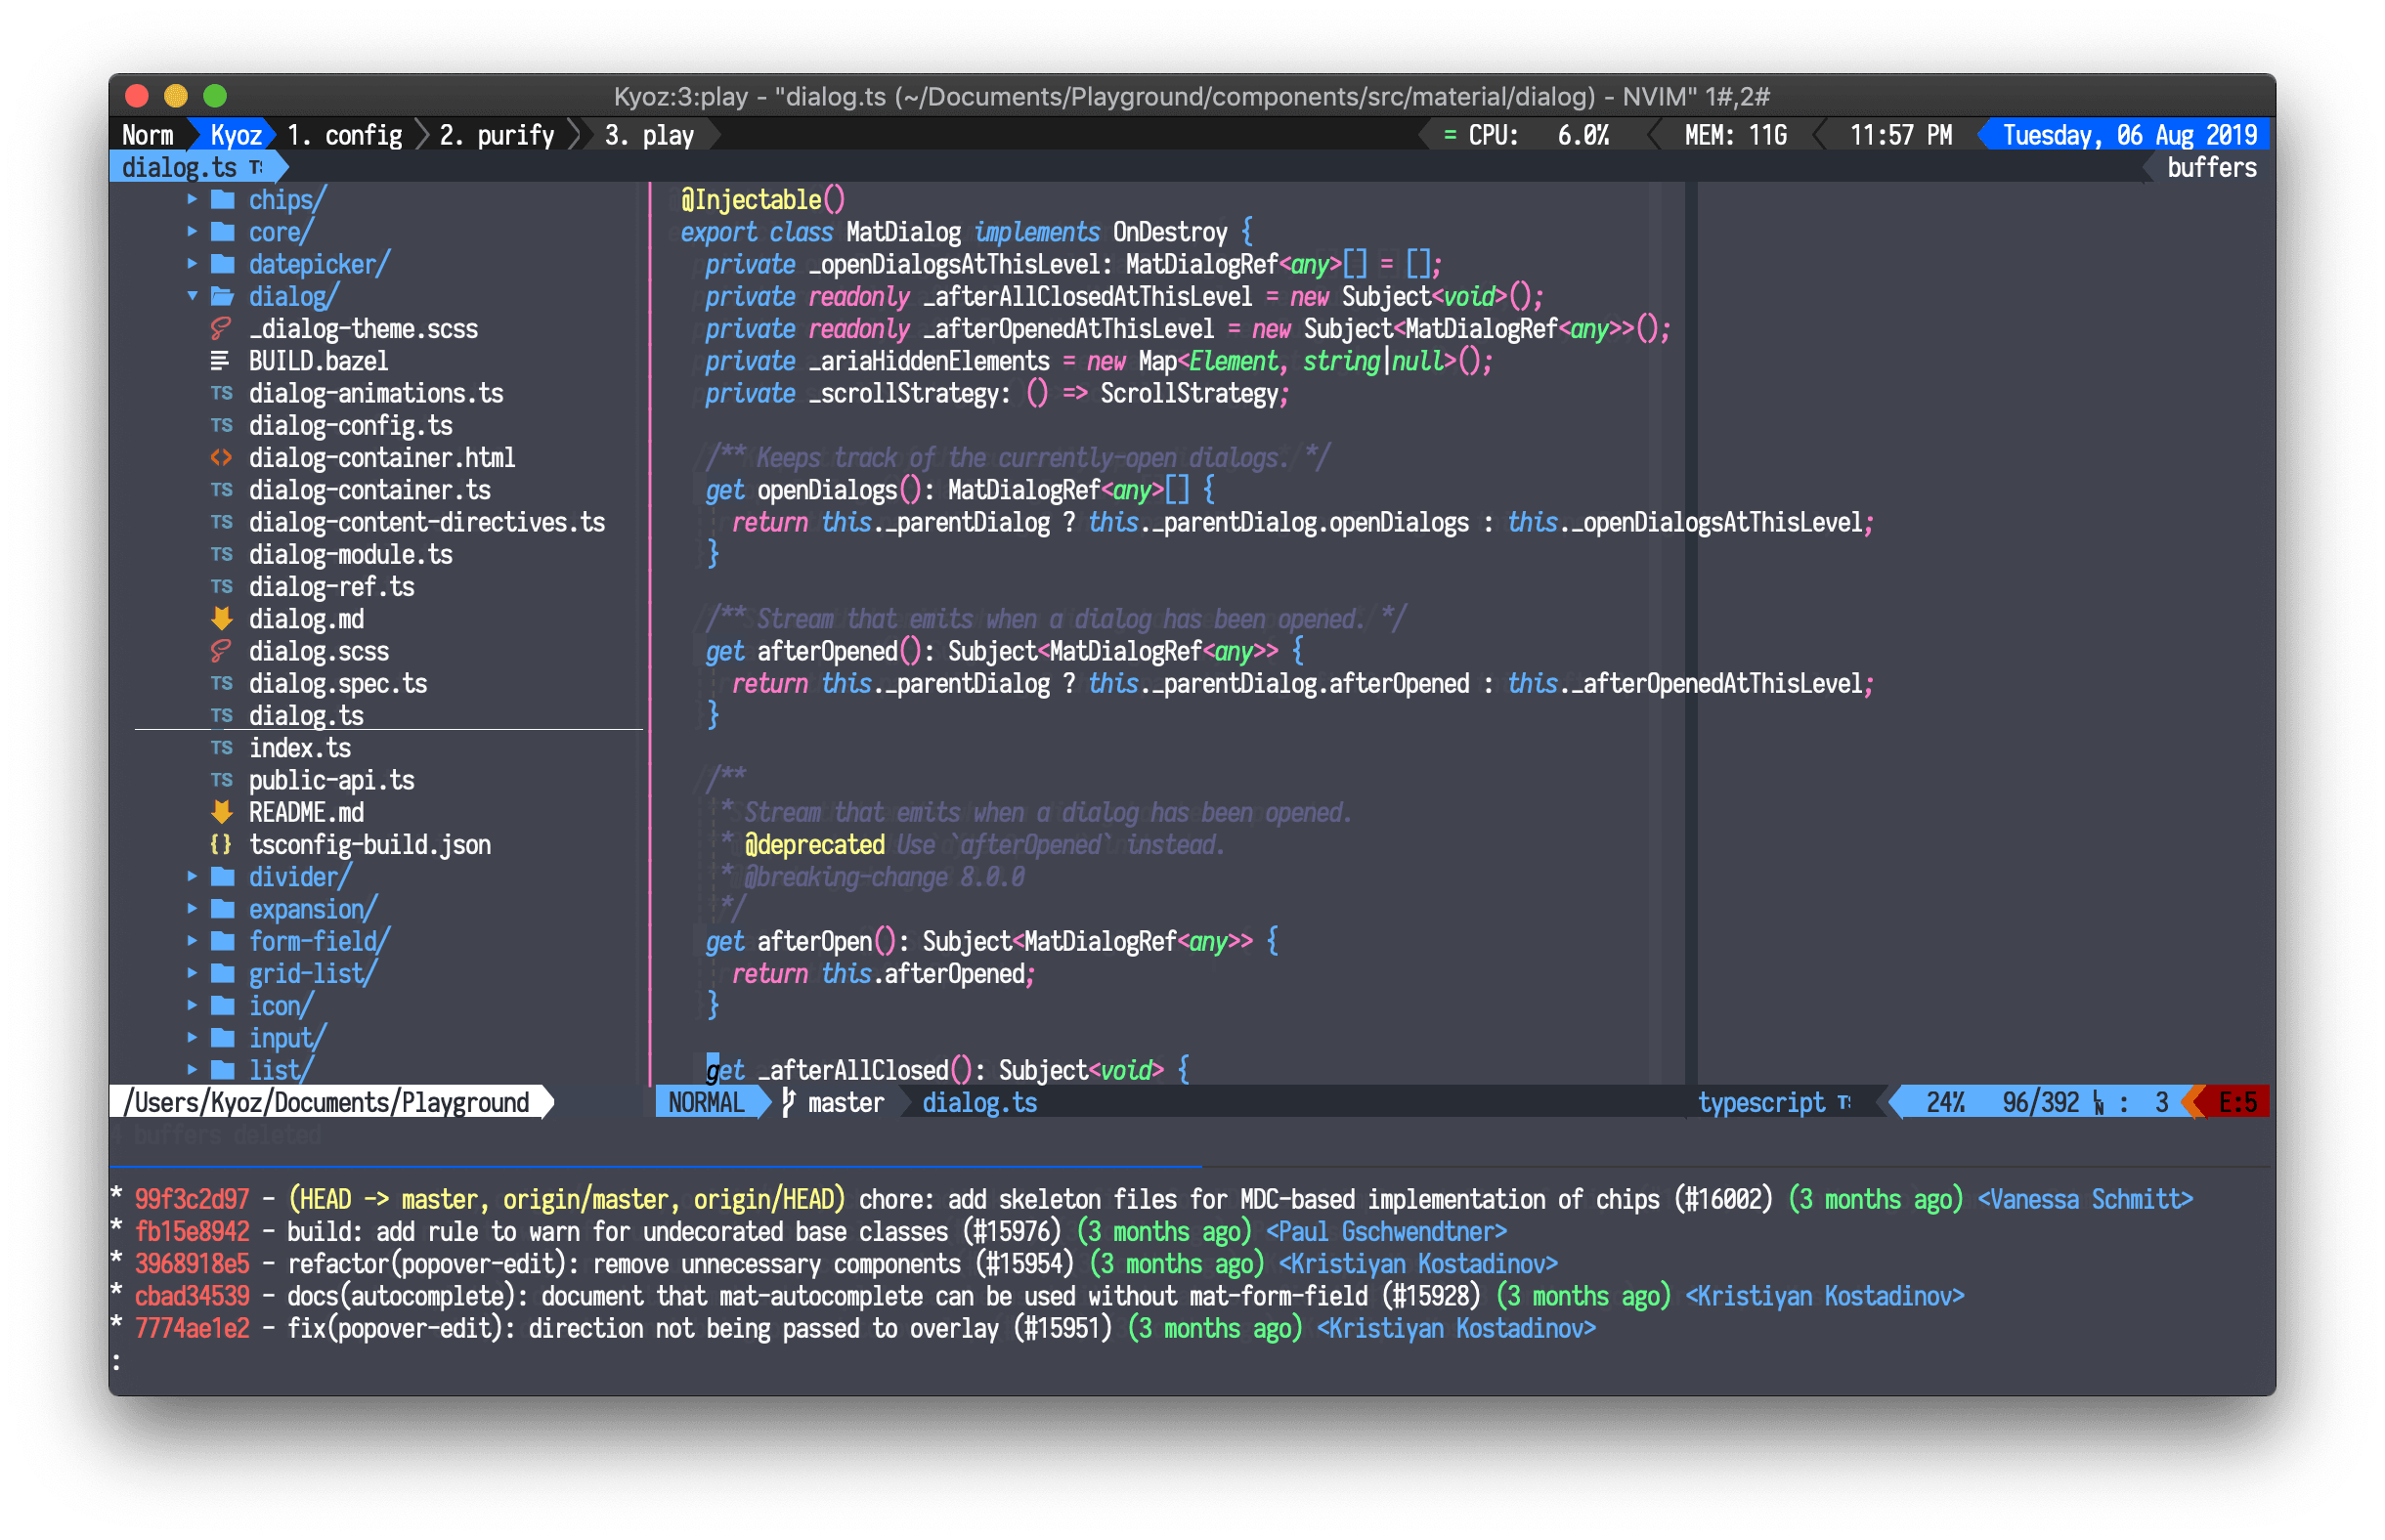Click the folder icon beside datepicker/
Image resolution: width=2385 pixels, height=1540 pixels.
point(223,264)
